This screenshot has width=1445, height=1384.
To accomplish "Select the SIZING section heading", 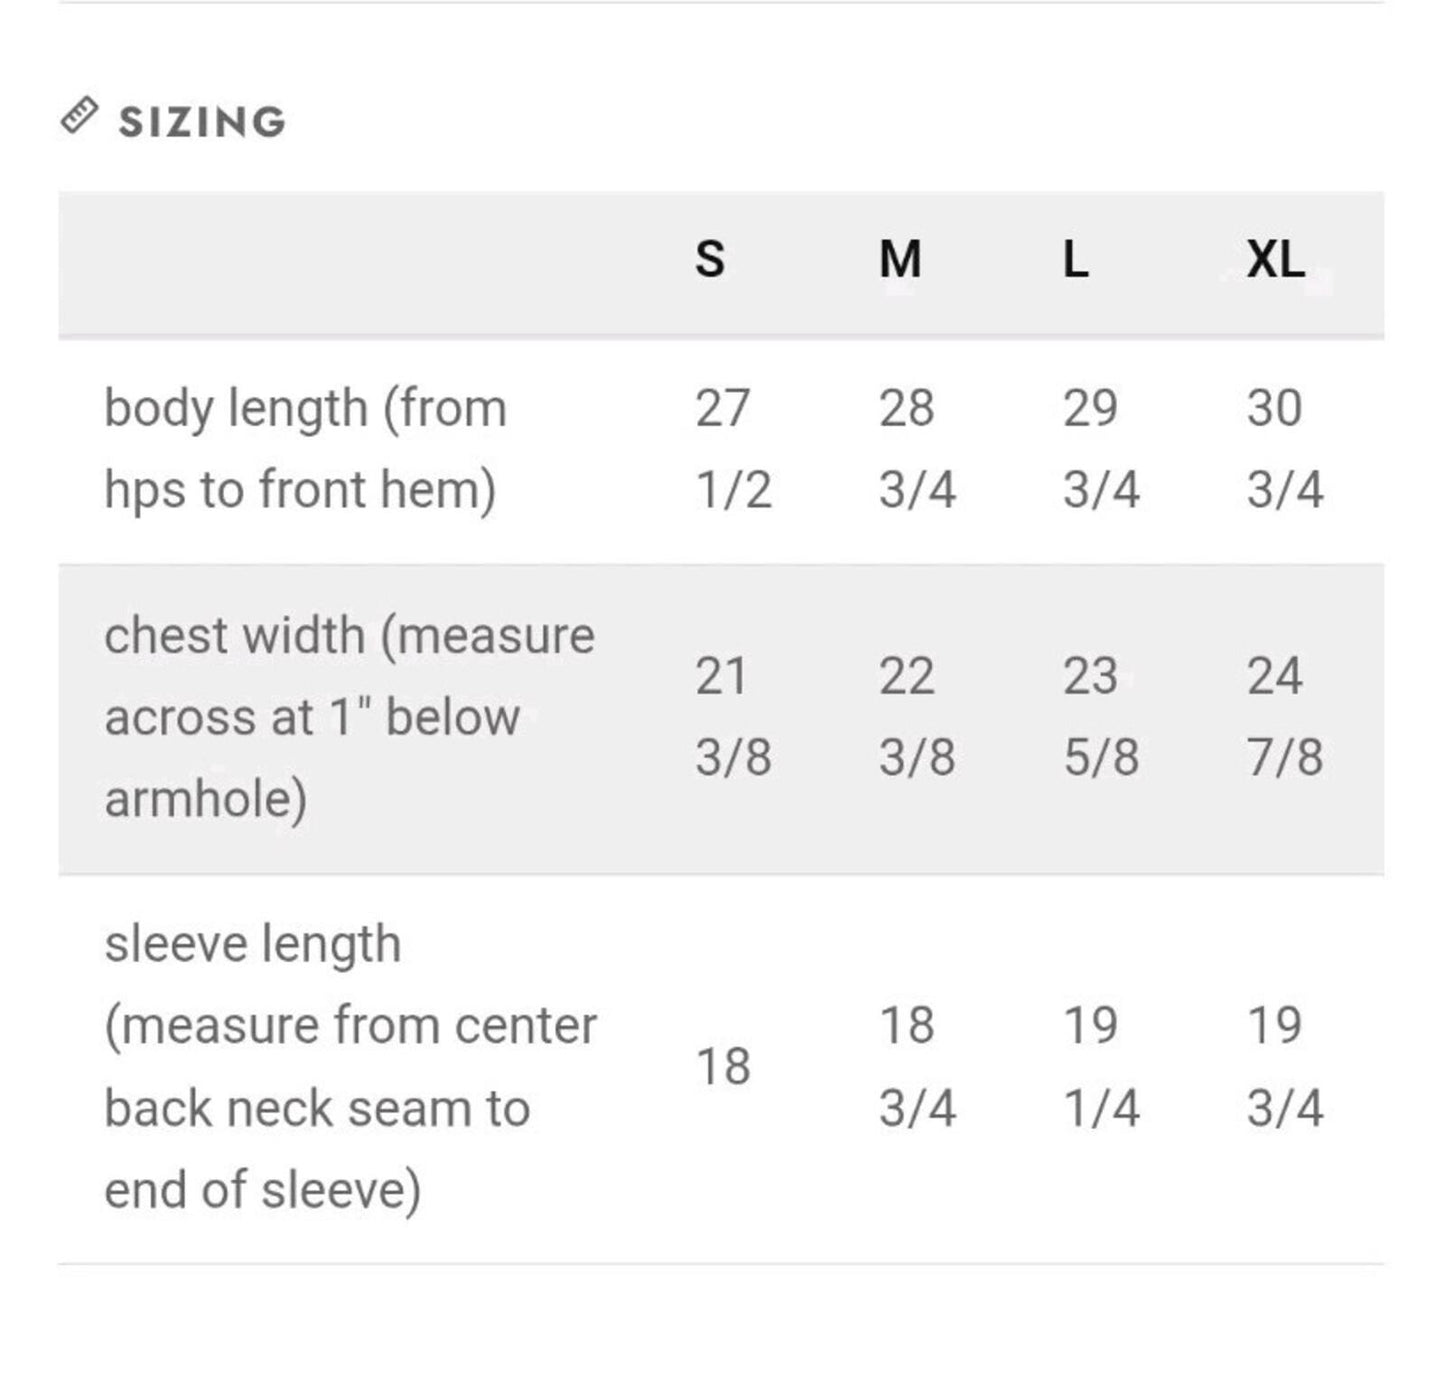I will pos(202,122).
